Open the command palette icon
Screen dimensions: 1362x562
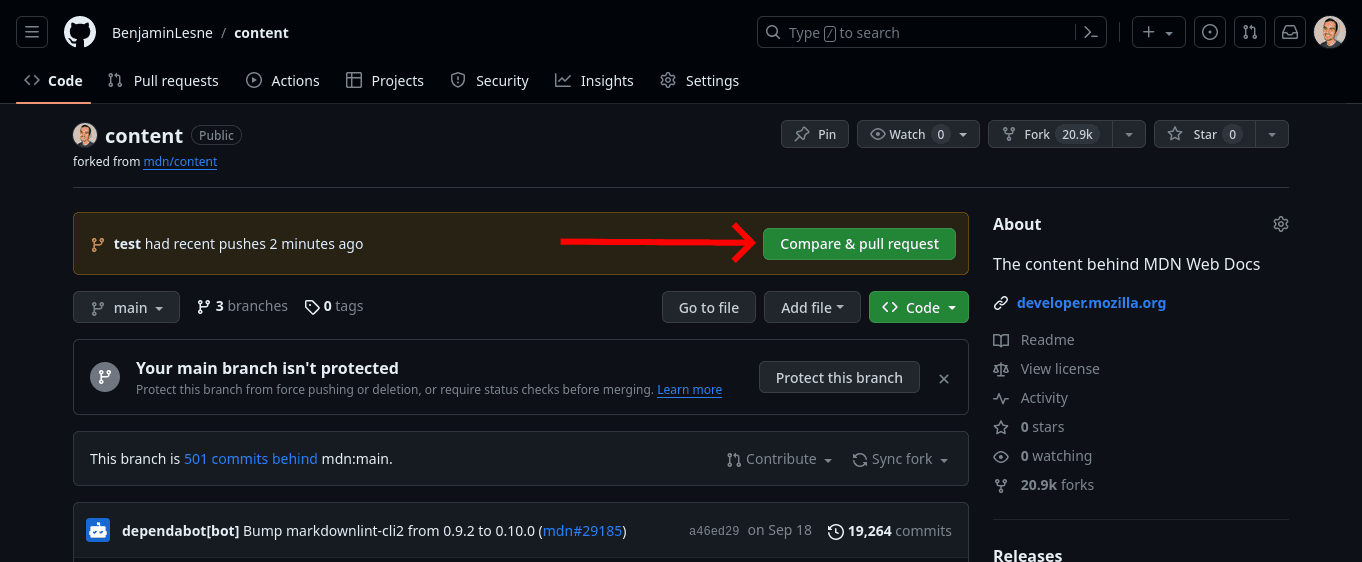(x=1091, y=32)
